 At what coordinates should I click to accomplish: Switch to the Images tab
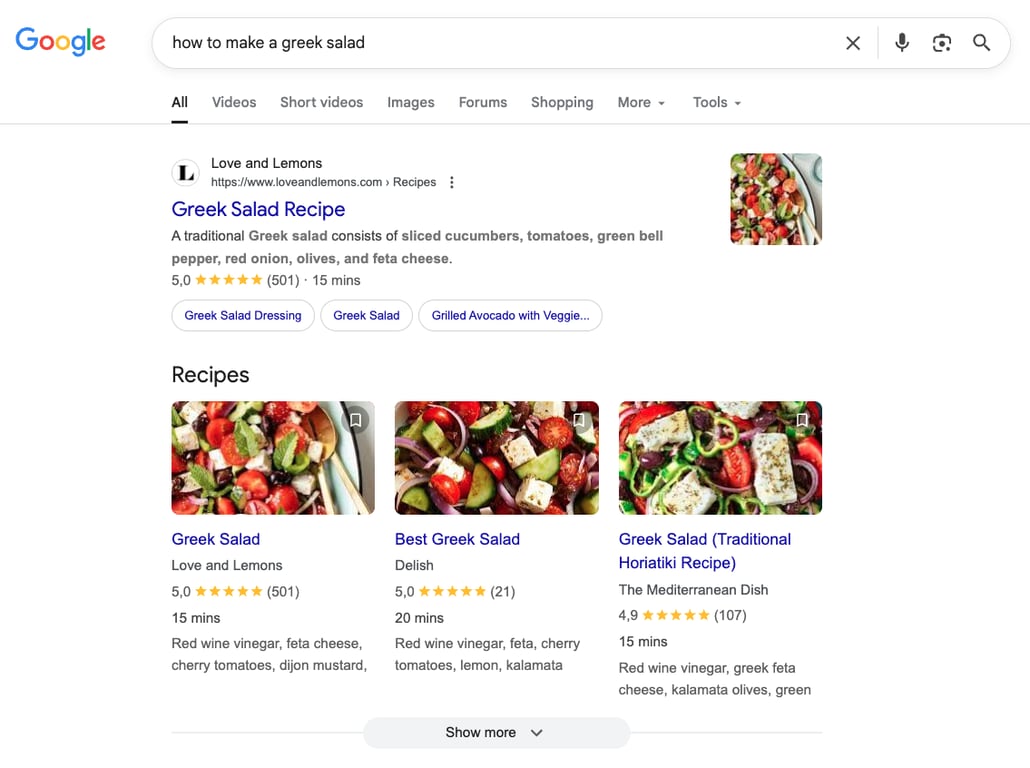[x=410, y=102]
